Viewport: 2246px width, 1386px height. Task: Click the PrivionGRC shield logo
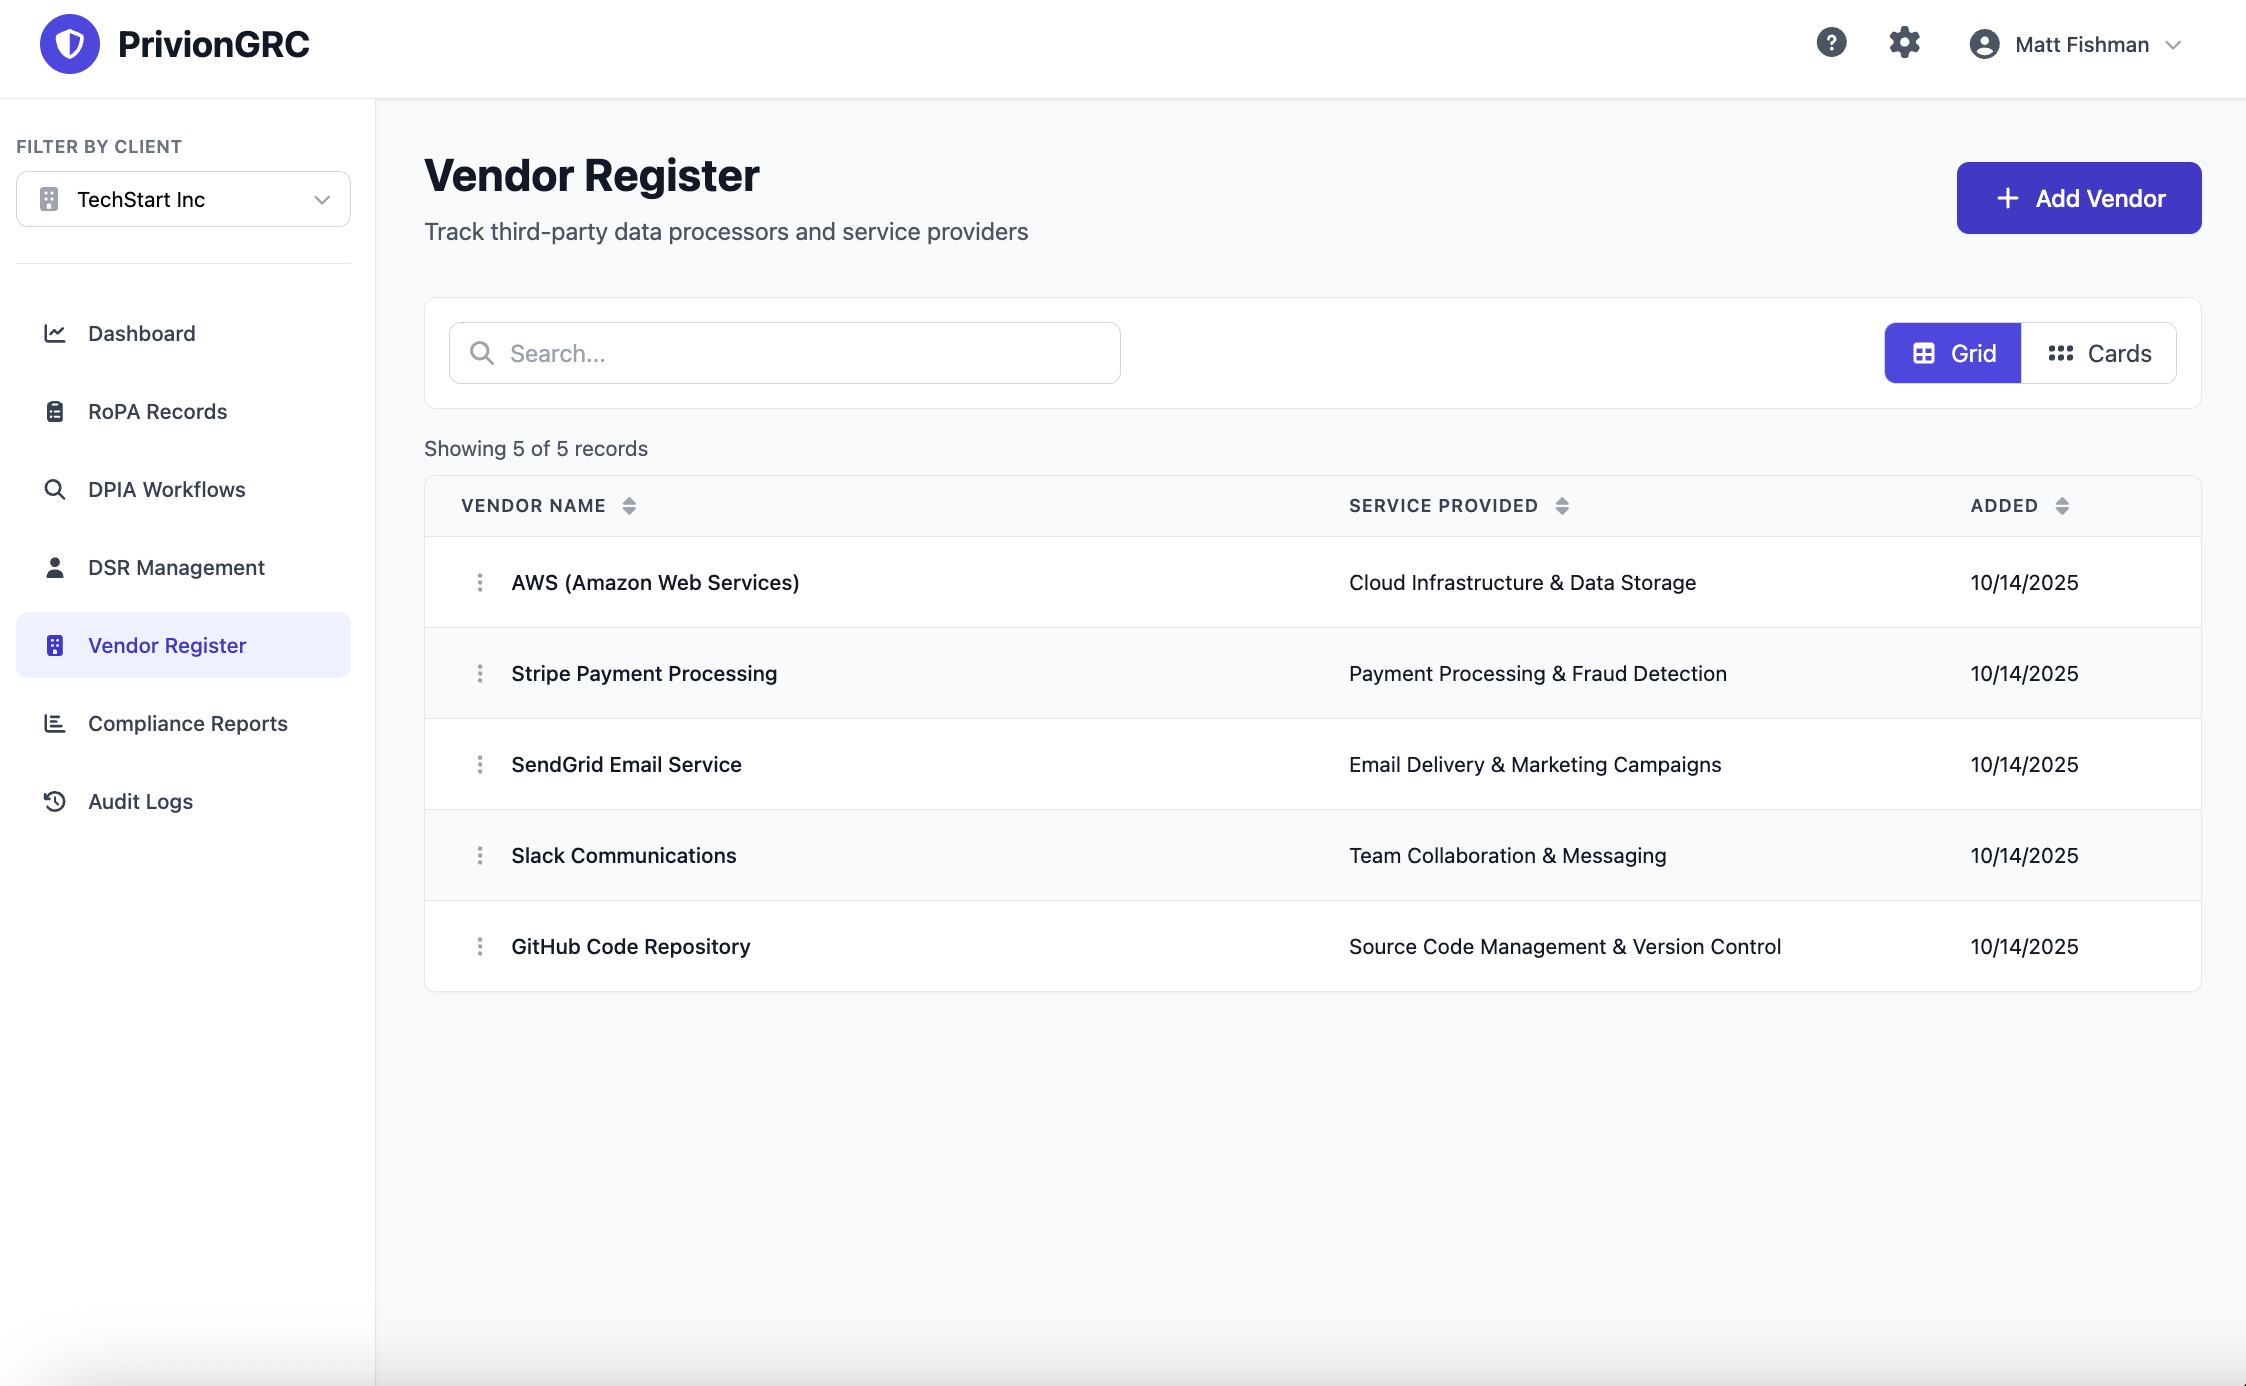[x=69, y=44]
